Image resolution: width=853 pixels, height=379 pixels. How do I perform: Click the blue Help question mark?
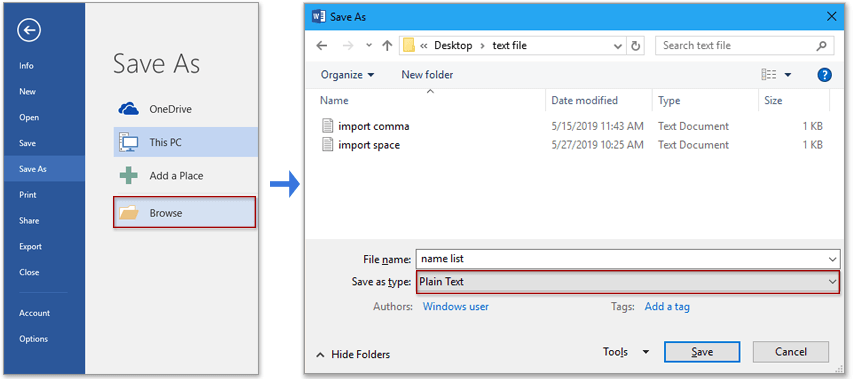(825, 75)
